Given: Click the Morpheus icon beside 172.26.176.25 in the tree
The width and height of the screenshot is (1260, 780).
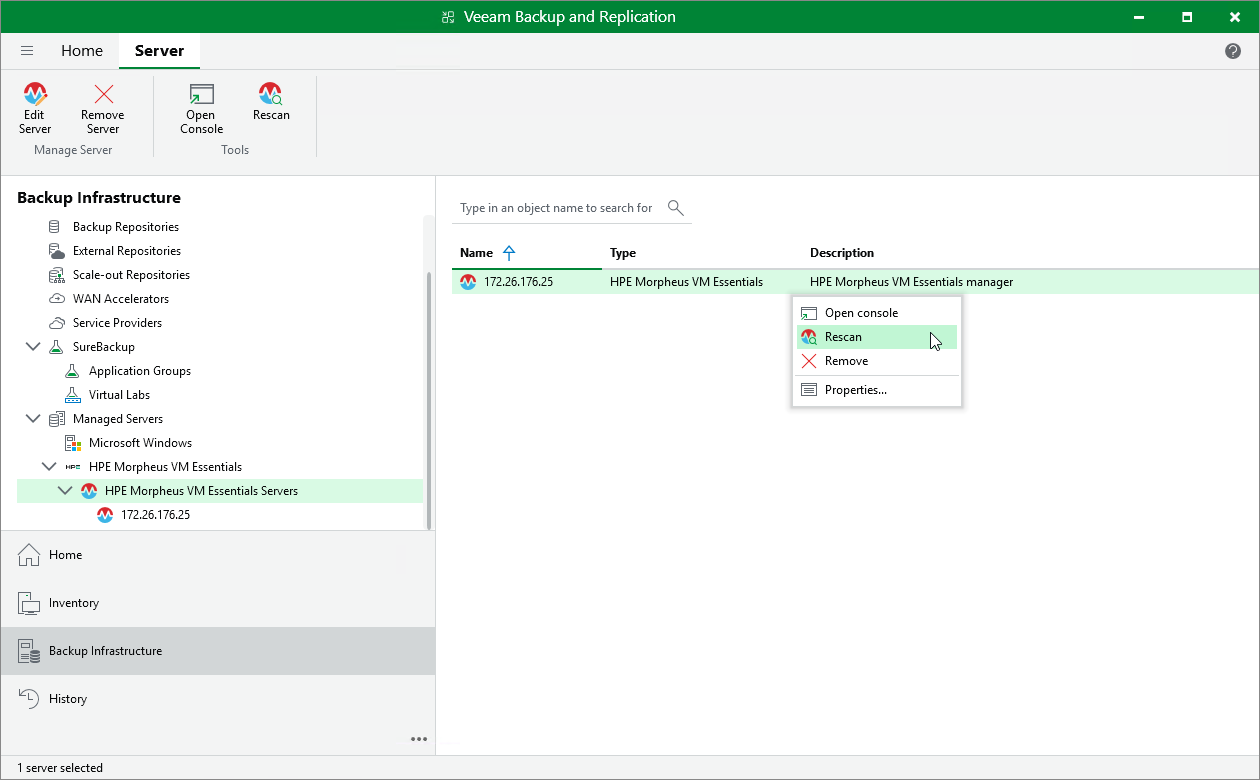Looking at the screenshot, I should click(x=105, y=515).
